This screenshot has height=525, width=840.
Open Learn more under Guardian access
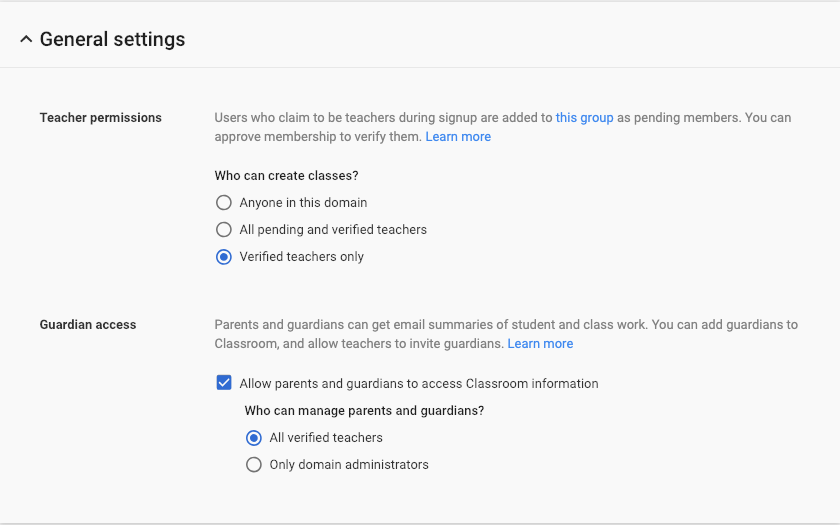540,344
